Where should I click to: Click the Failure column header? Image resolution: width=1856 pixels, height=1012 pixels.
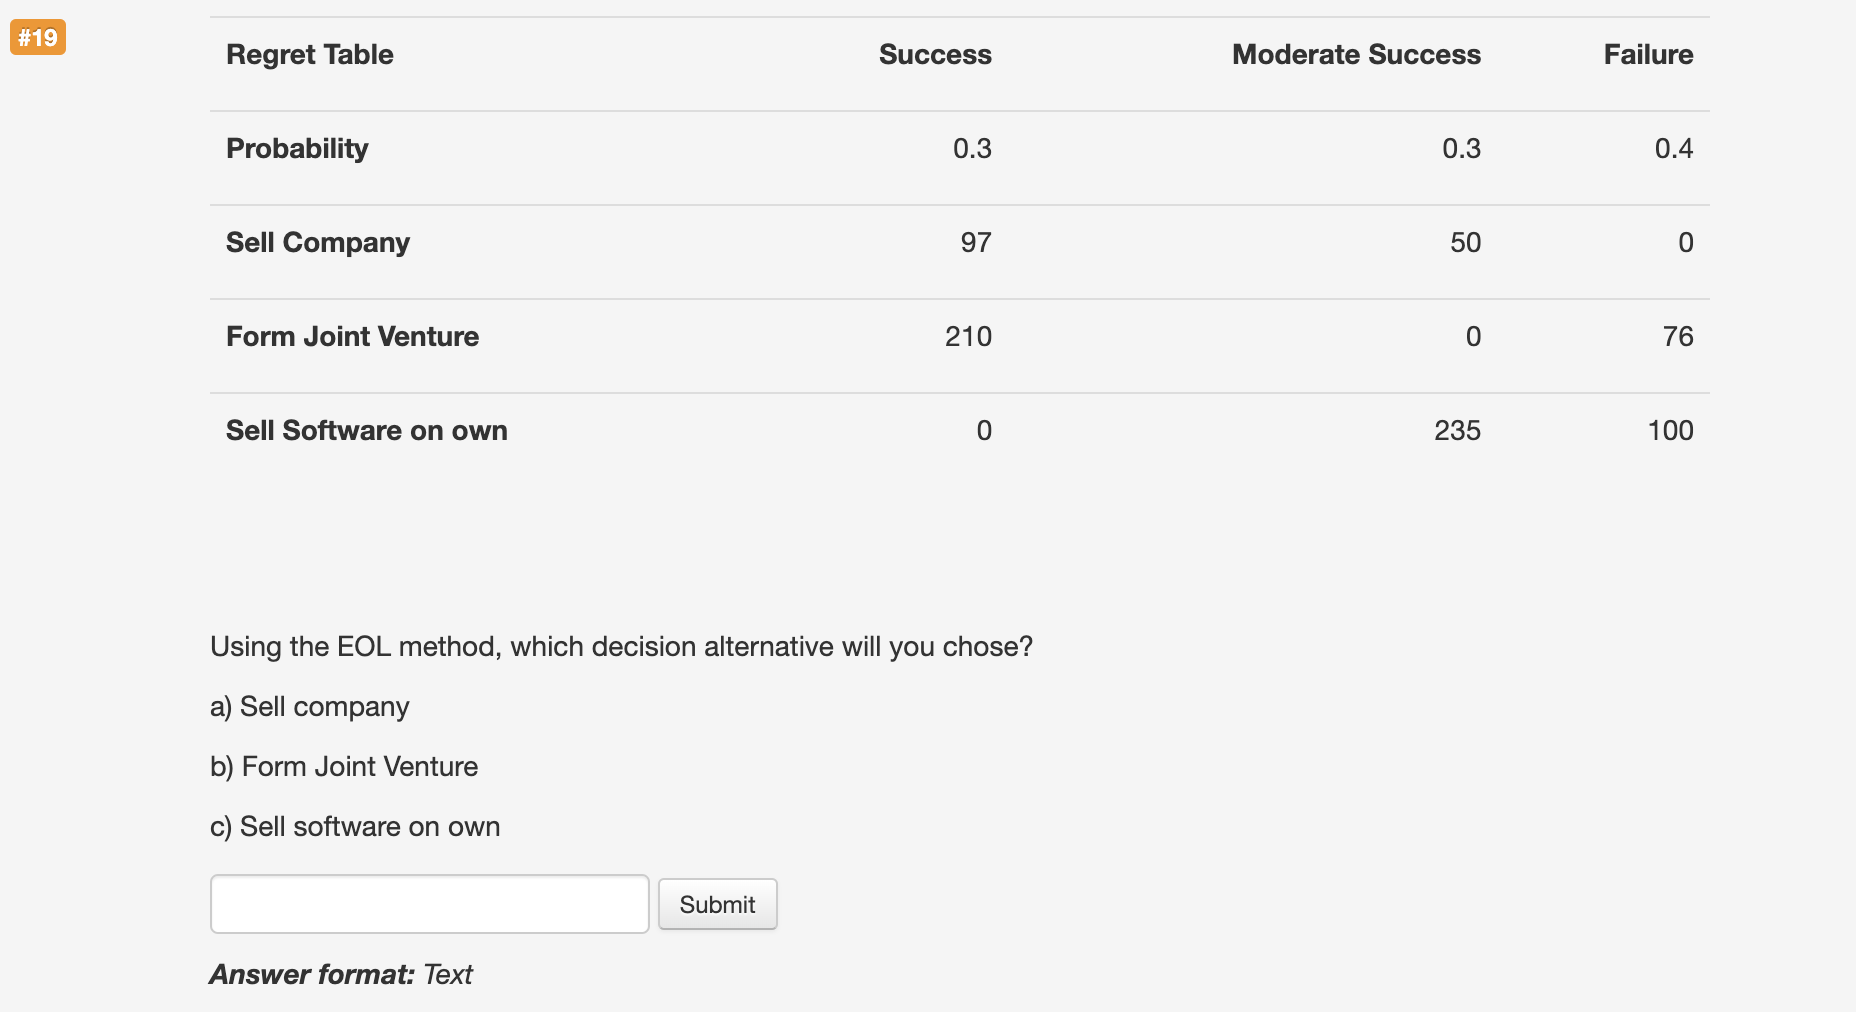[x=1648, y=54]
